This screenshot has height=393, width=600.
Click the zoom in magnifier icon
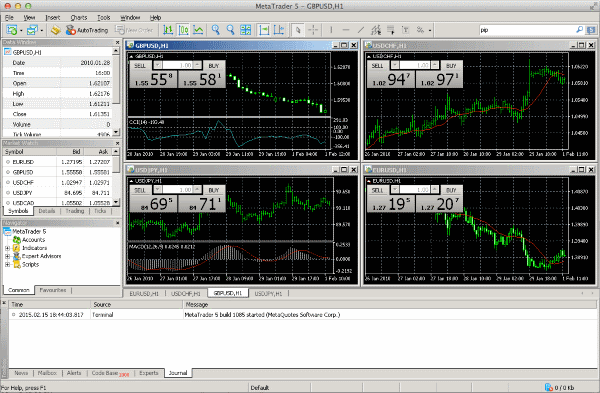coord(216,30)
